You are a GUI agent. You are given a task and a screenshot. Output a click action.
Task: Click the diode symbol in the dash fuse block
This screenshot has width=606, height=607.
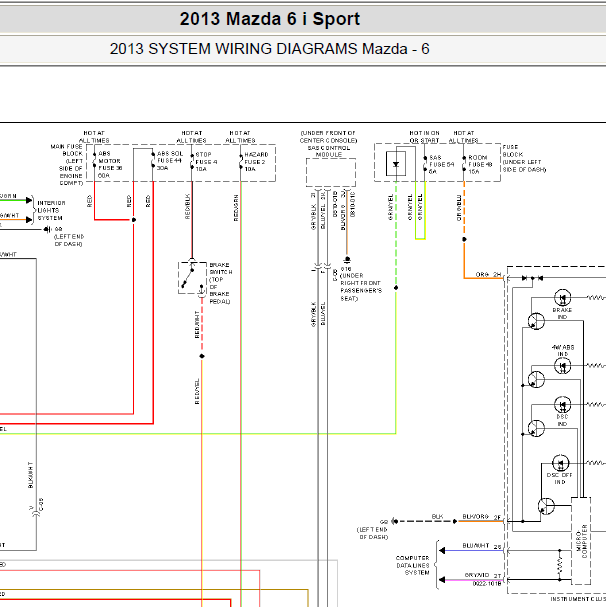point(396,164)
